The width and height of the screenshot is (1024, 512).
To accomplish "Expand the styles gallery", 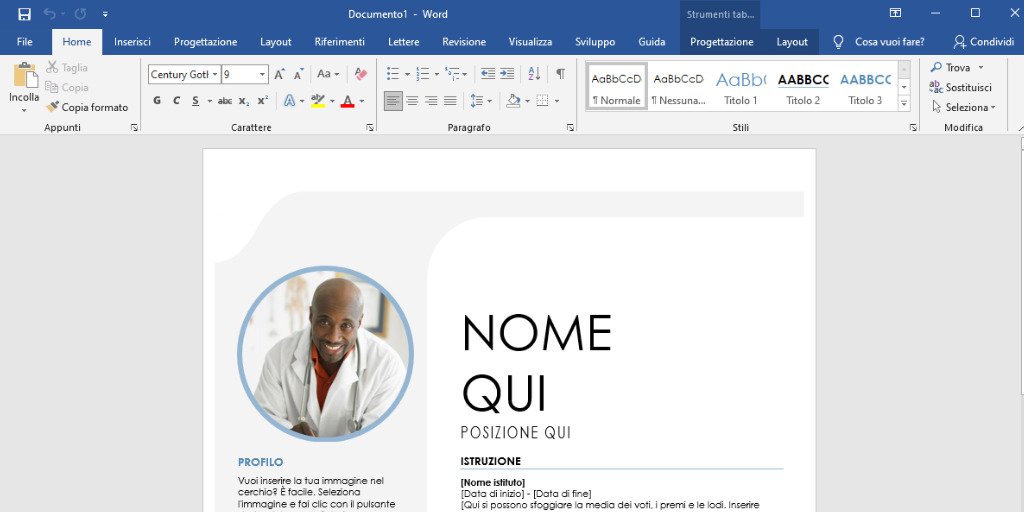I will 904,103.
